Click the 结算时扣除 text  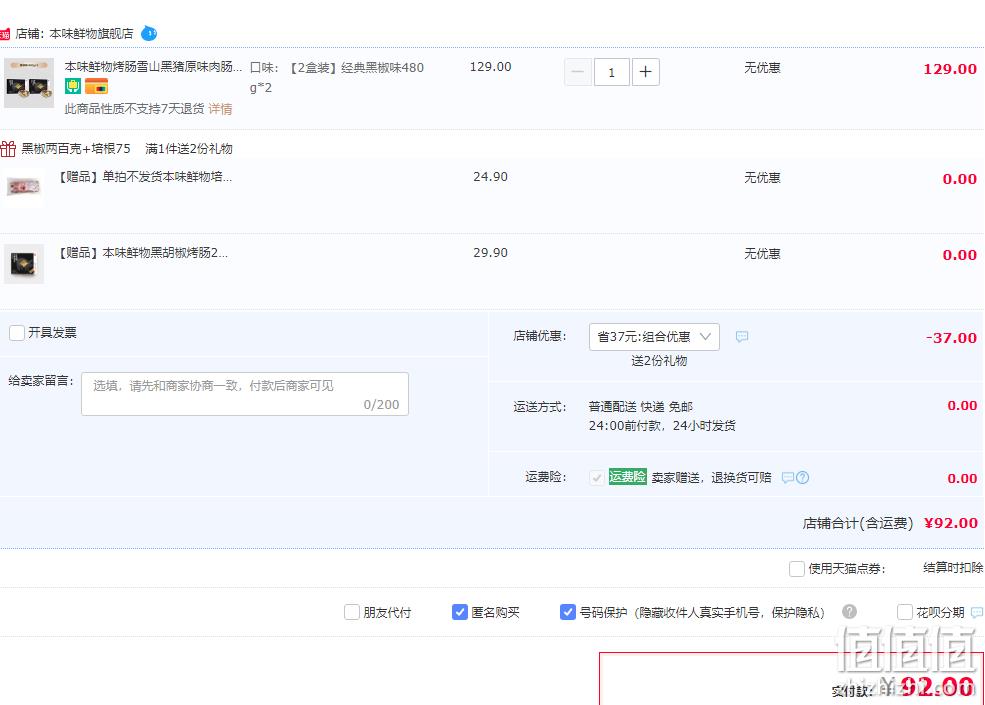(x=953, y=567)
